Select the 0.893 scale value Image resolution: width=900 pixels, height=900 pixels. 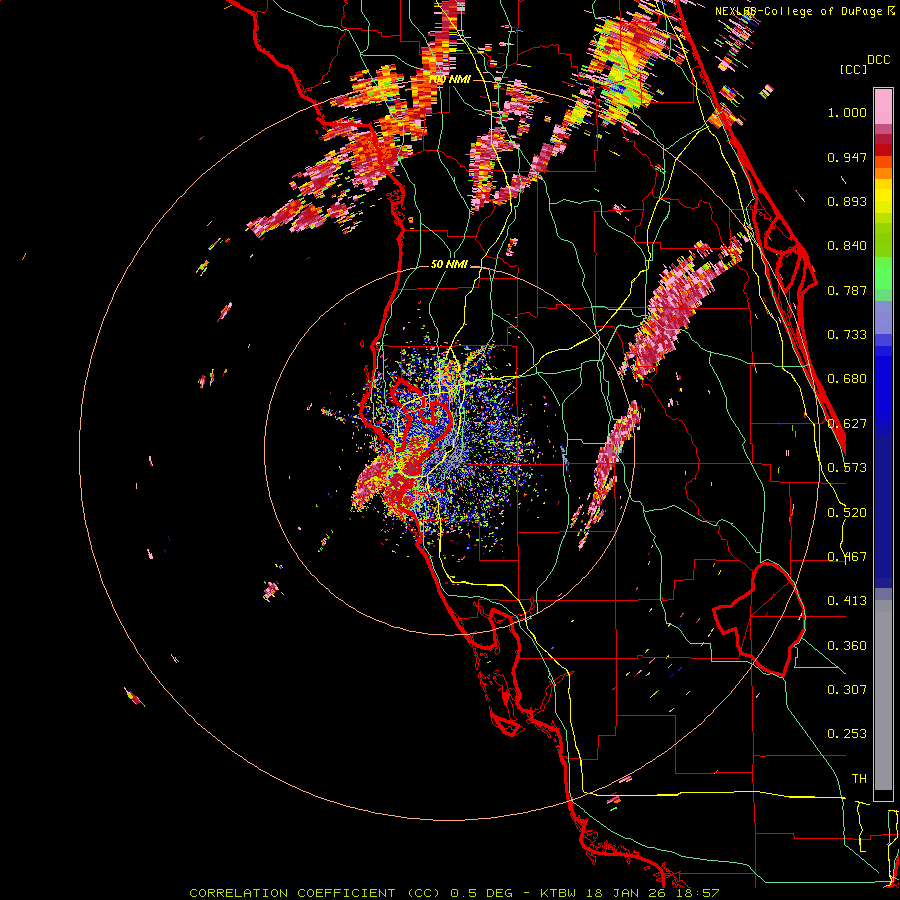coord(847,201)
